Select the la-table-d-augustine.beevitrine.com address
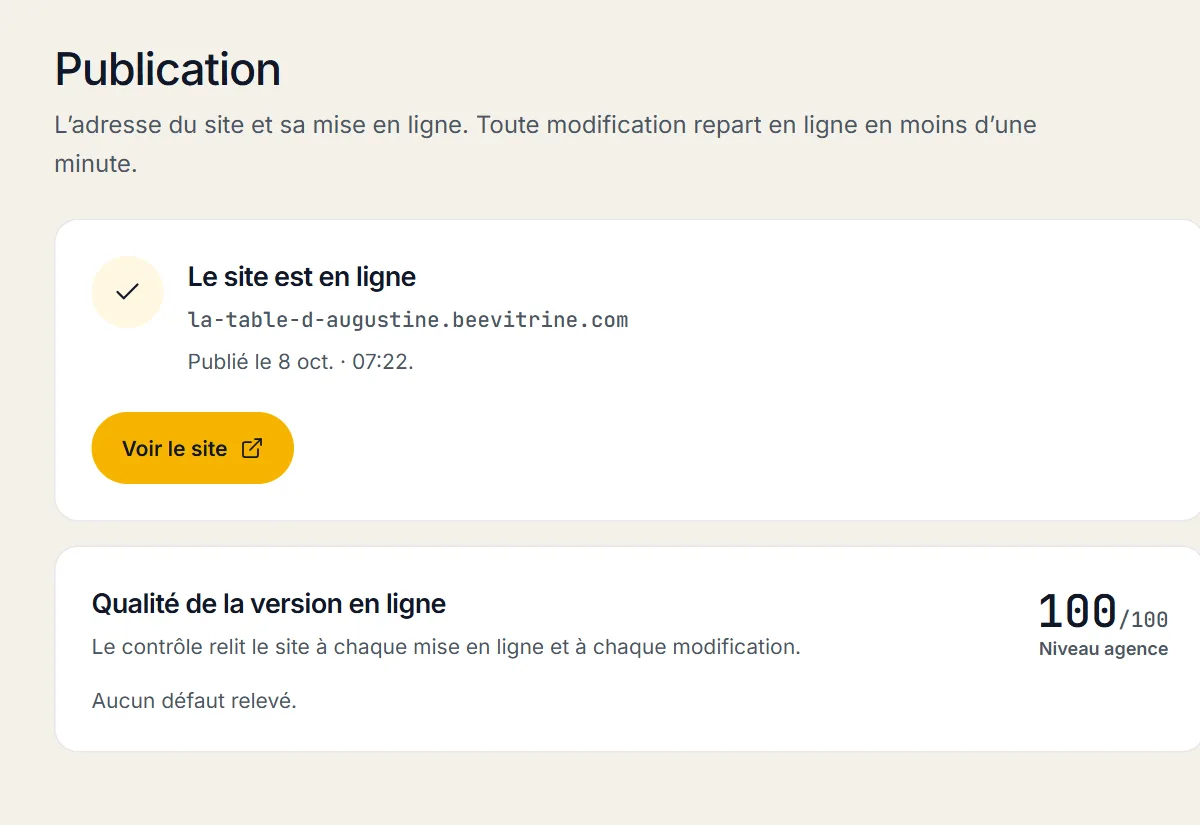The height and width of the screenshot is (825, 1200). tap(408, 321)
